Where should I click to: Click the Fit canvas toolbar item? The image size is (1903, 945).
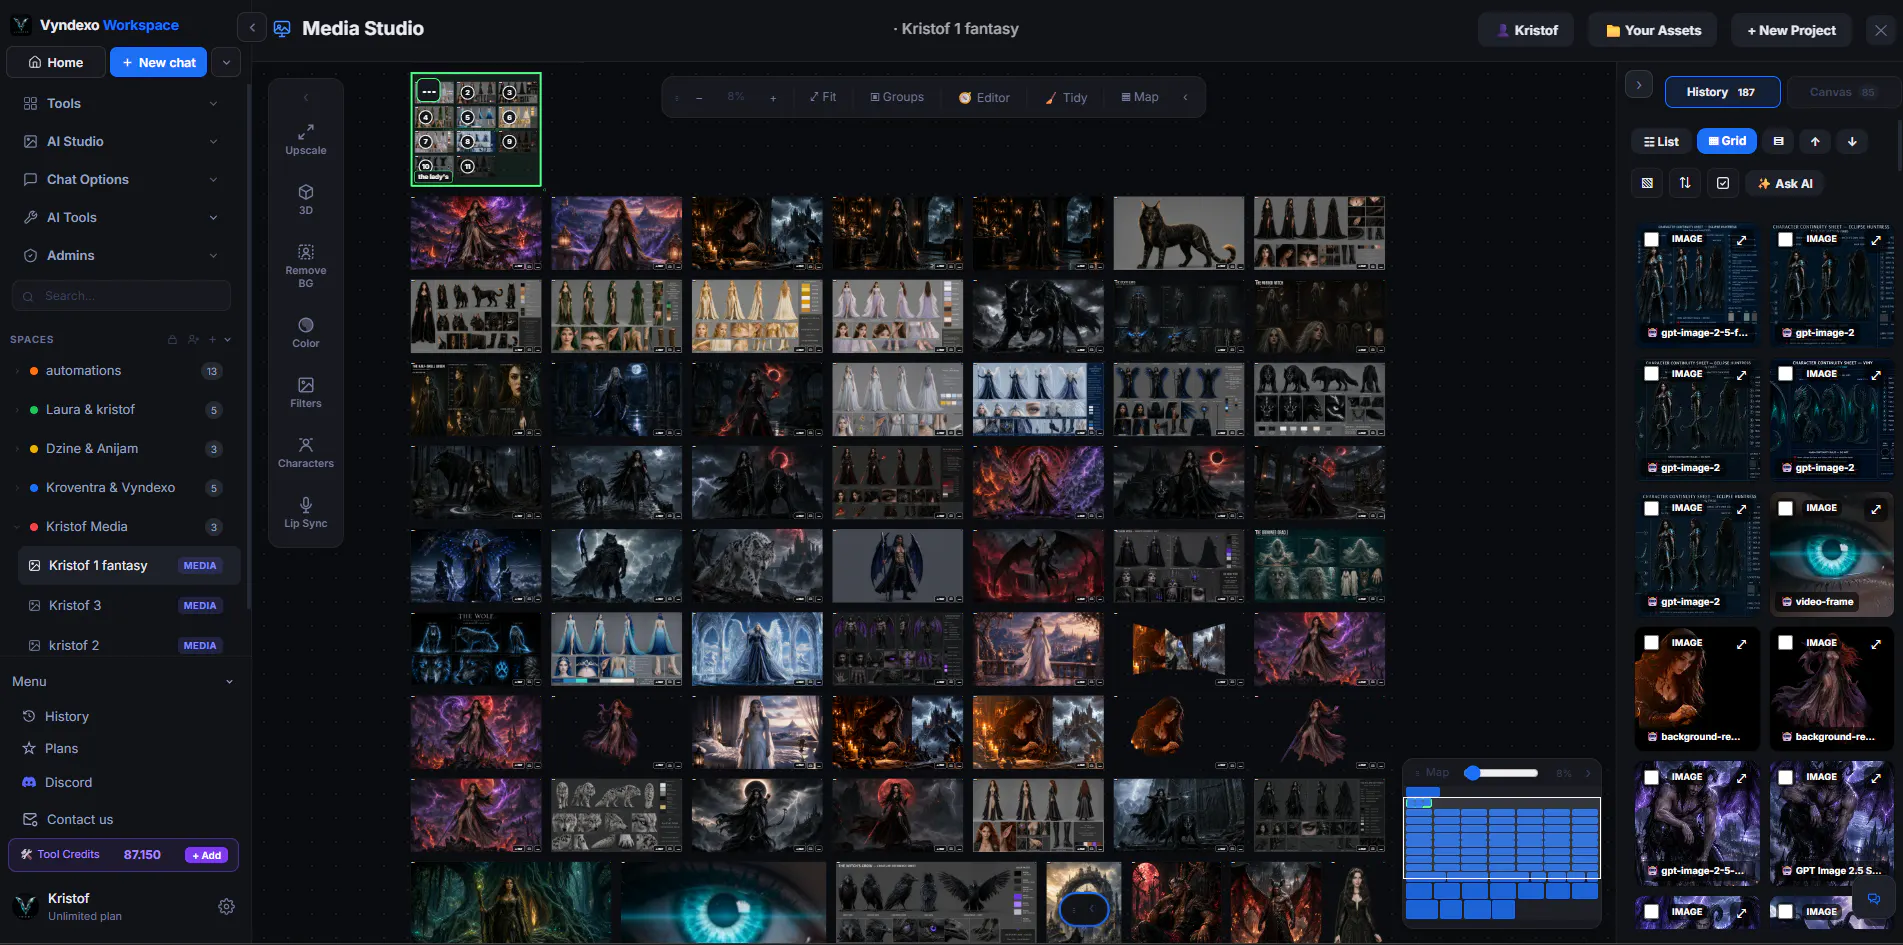pos(823,97)
